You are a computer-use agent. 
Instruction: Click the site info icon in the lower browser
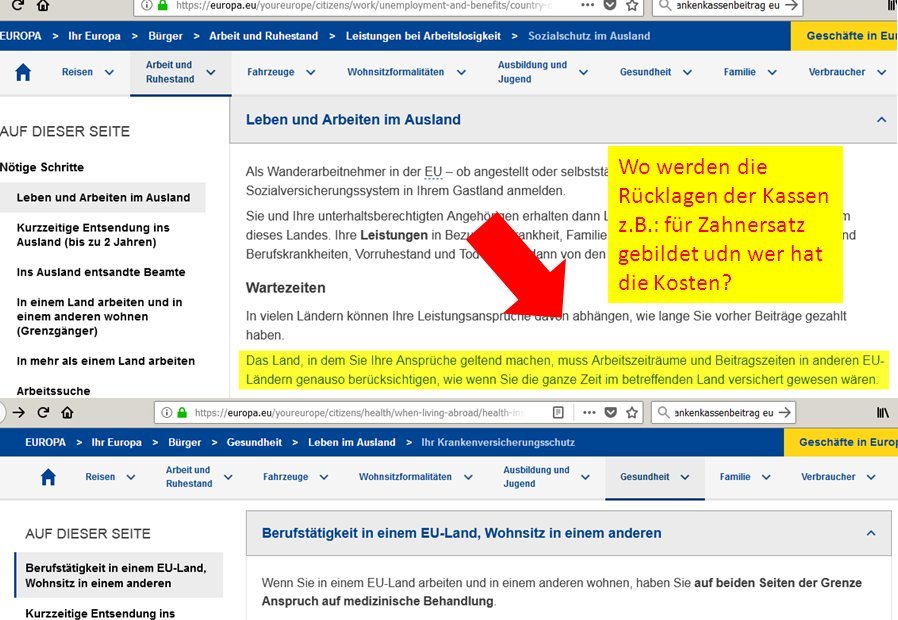click(x=166, y=412)
